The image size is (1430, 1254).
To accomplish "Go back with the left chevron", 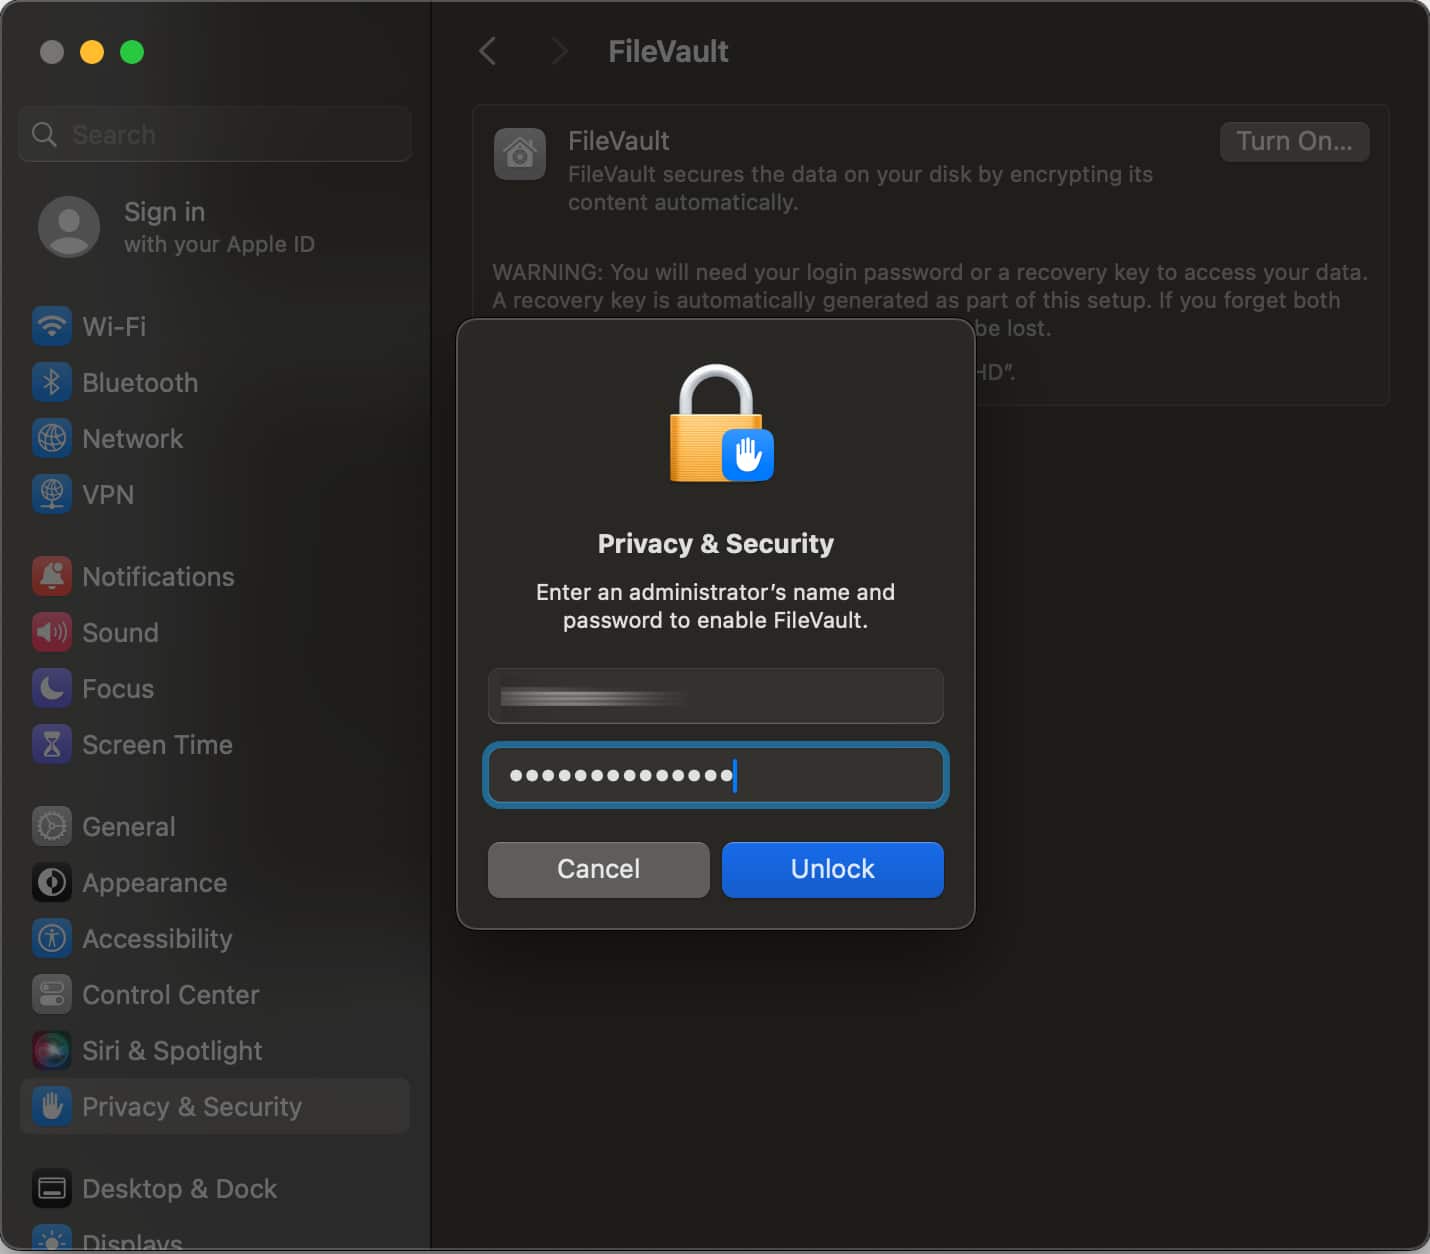I will 488,51.
